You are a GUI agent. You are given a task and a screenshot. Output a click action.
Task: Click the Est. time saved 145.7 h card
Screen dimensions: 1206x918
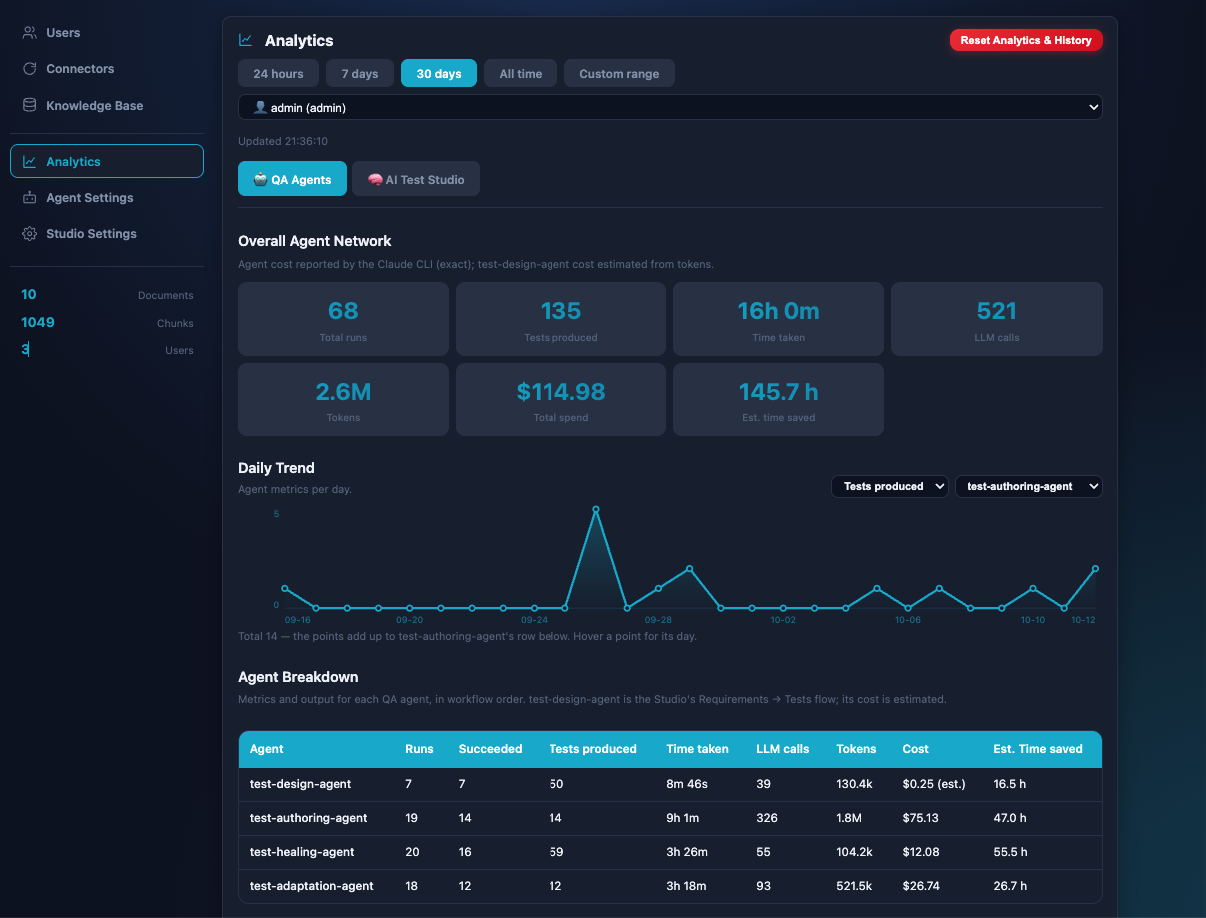(778, 399)
